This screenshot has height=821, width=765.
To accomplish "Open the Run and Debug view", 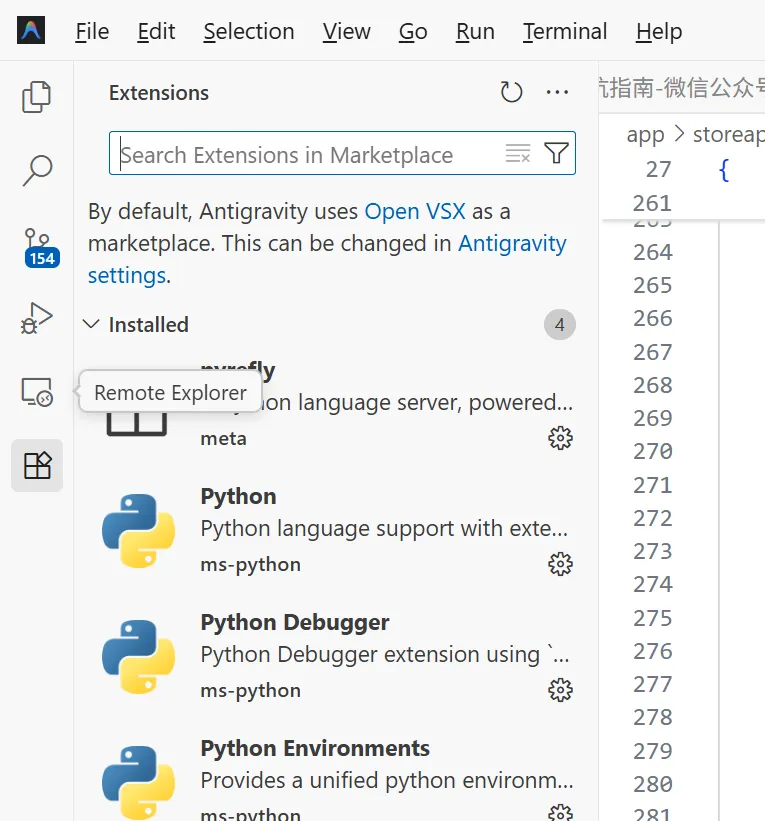I will tap(37, 319).
